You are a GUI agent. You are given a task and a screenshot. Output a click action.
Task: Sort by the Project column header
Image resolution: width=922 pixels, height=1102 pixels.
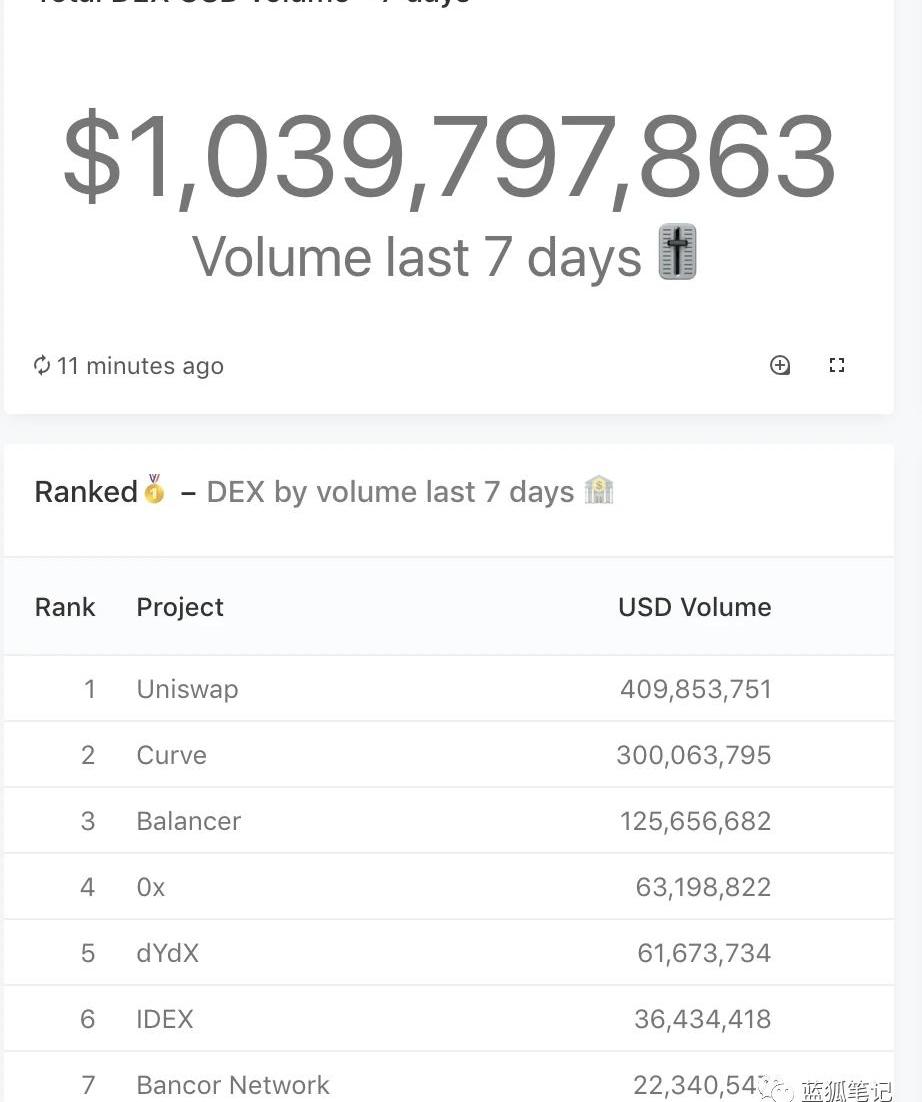coord(180,607)
